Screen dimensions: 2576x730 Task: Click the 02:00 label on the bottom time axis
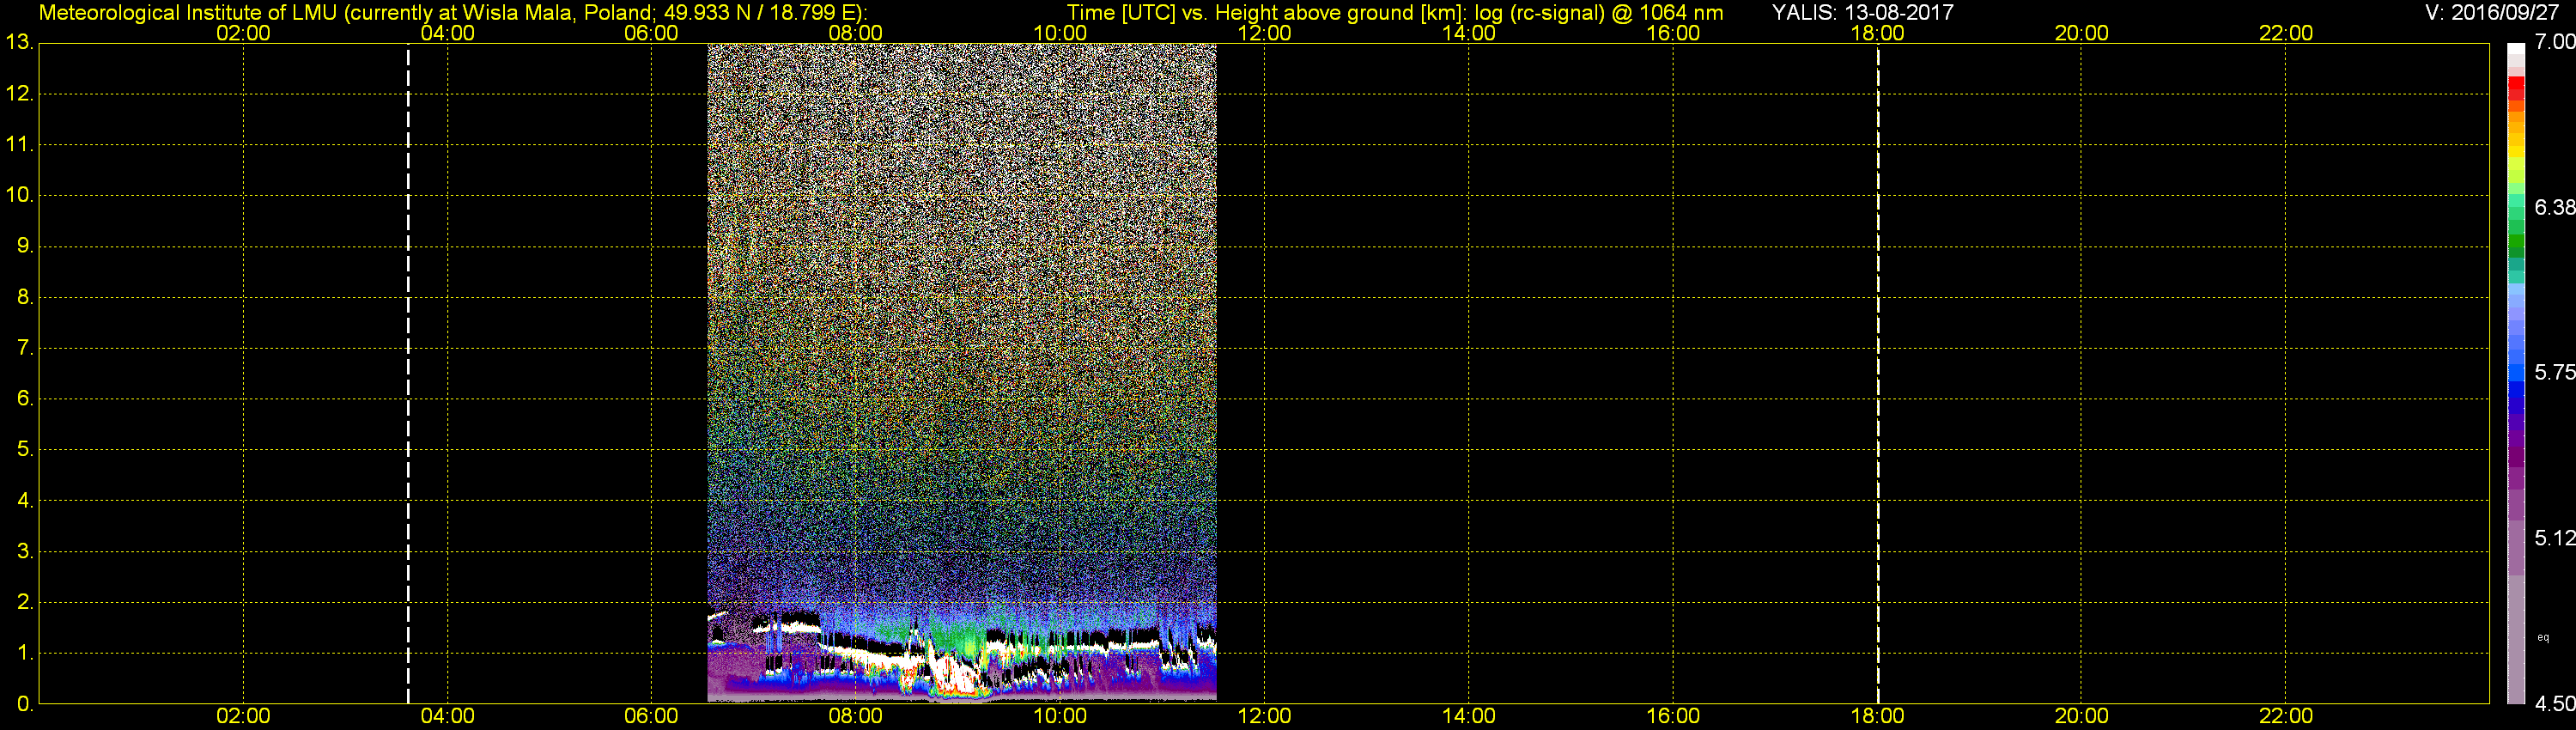point(243,716)
